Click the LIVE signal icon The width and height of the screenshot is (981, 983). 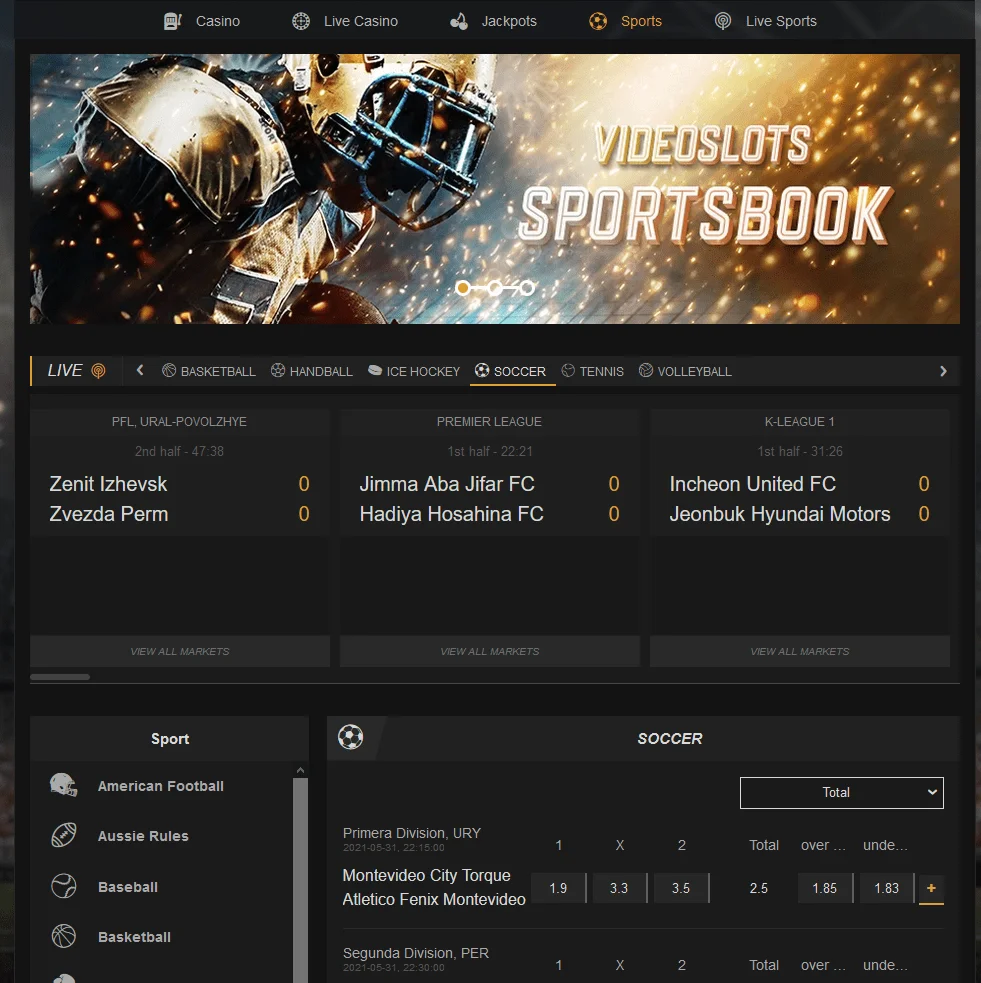tap(98, 371)
